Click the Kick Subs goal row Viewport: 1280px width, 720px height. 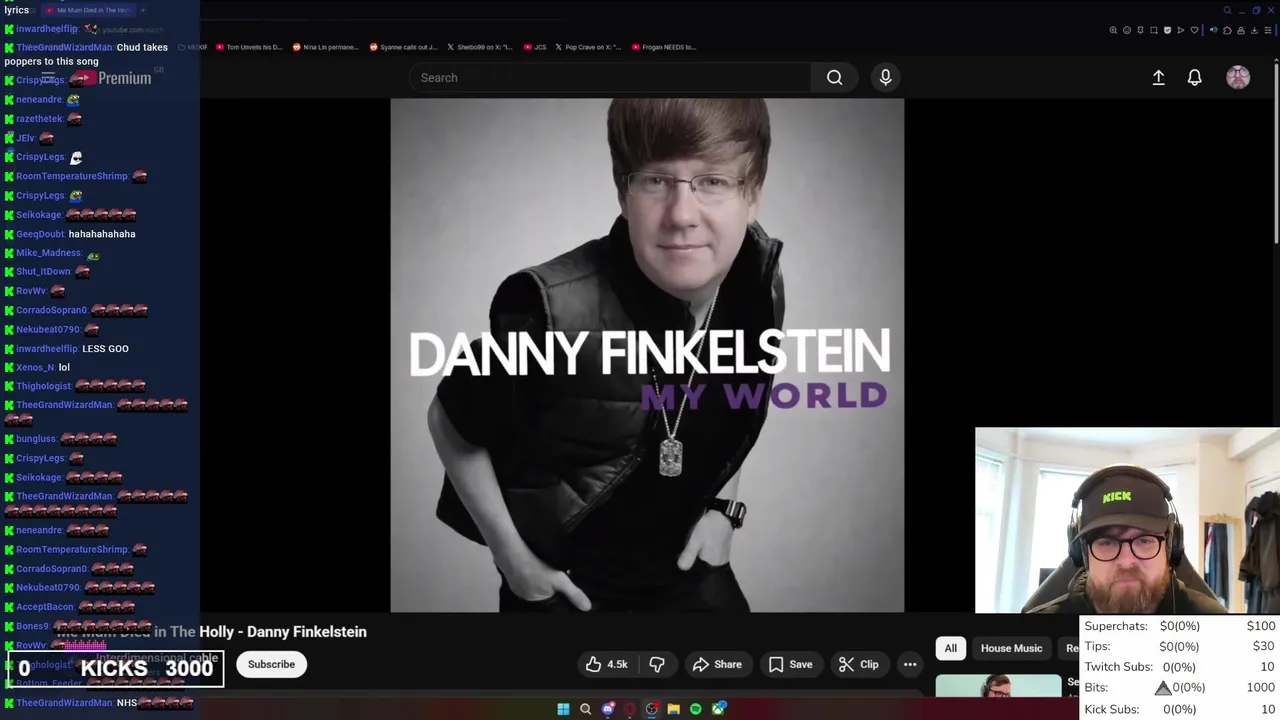(x=1180, y=709)
